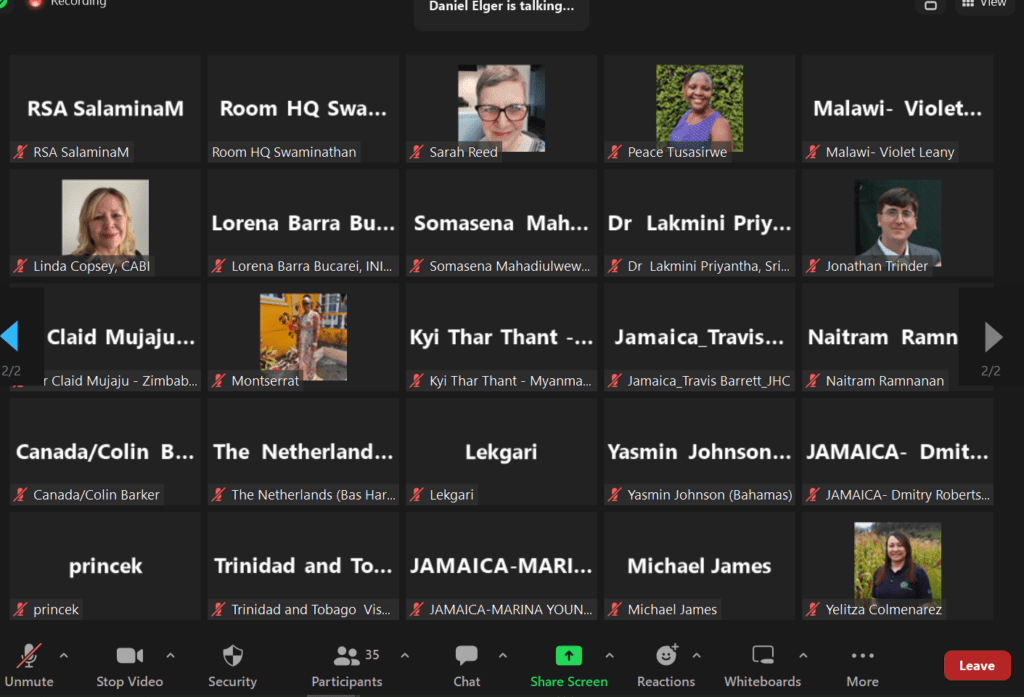Unmute the microphone

click(x=29, y=656)
